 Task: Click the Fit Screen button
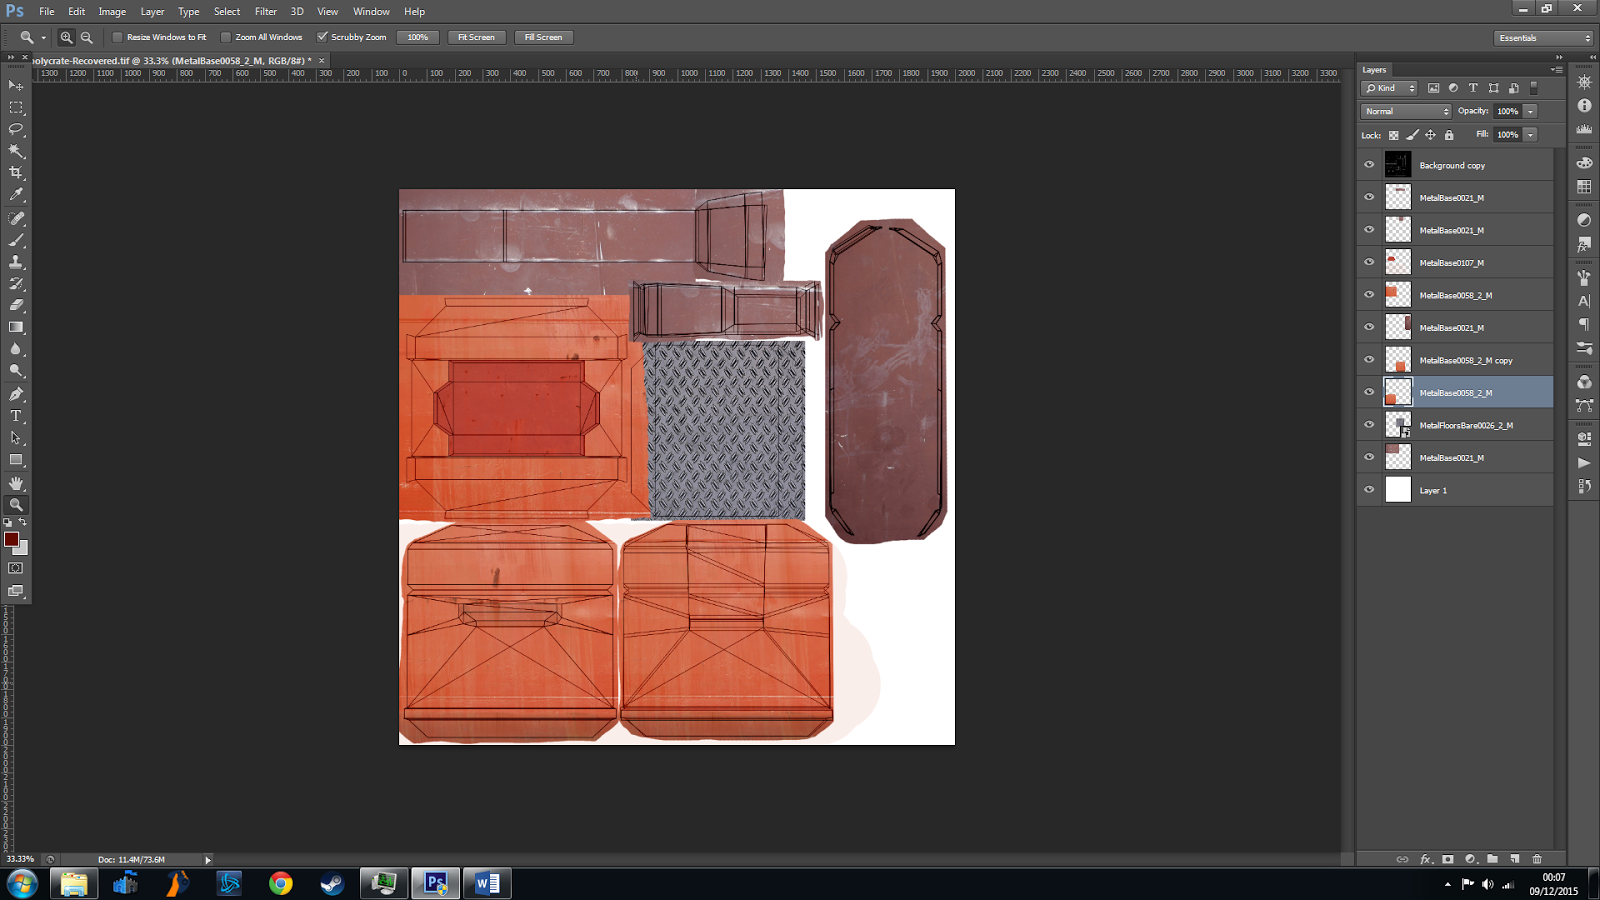pos(476,37)
